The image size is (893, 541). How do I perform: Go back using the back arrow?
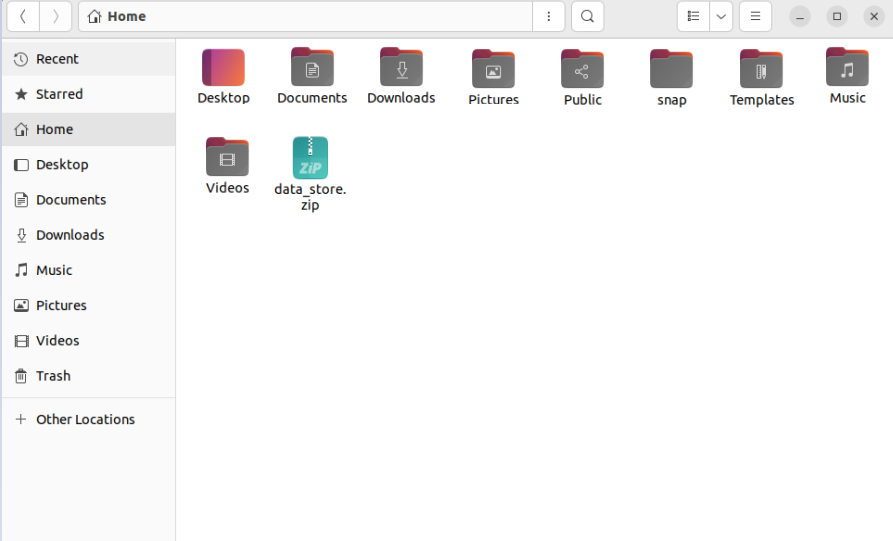[23, 17]
